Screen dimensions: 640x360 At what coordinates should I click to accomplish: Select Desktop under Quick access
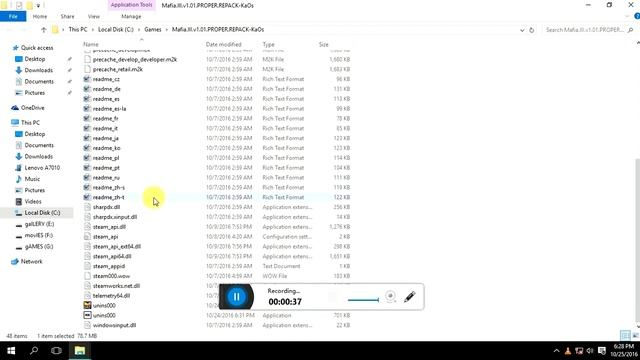coord(35,59)
